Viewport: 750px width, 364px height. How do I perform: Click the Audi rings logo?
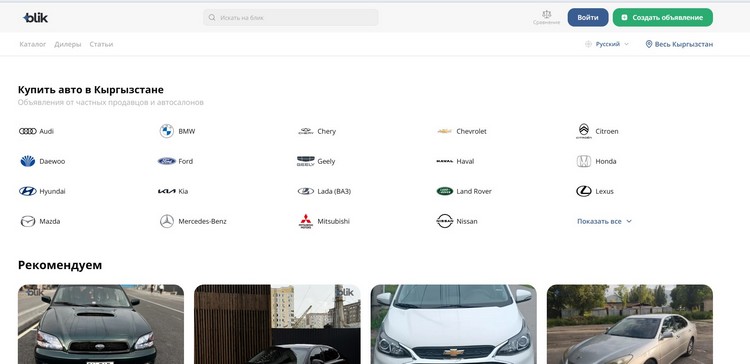pyautogui.click(x=28, y=131)
